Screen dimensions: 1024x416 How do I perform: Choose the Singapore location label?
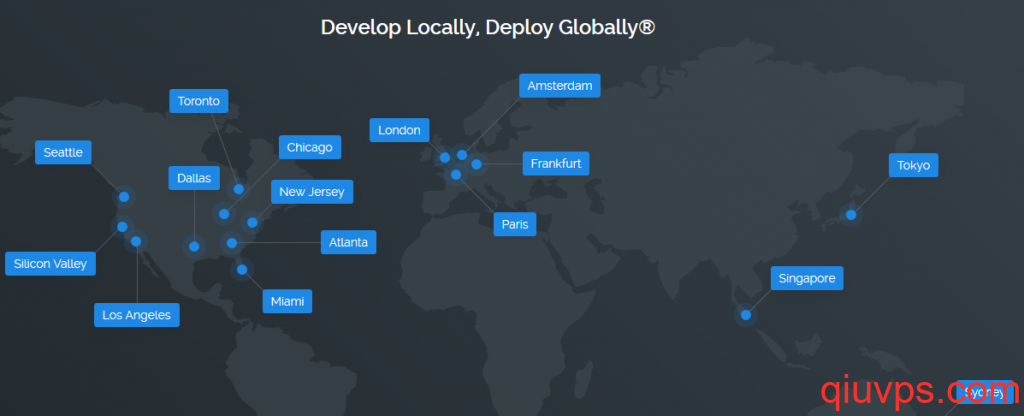pyautogui.click(x=807, y=278)
